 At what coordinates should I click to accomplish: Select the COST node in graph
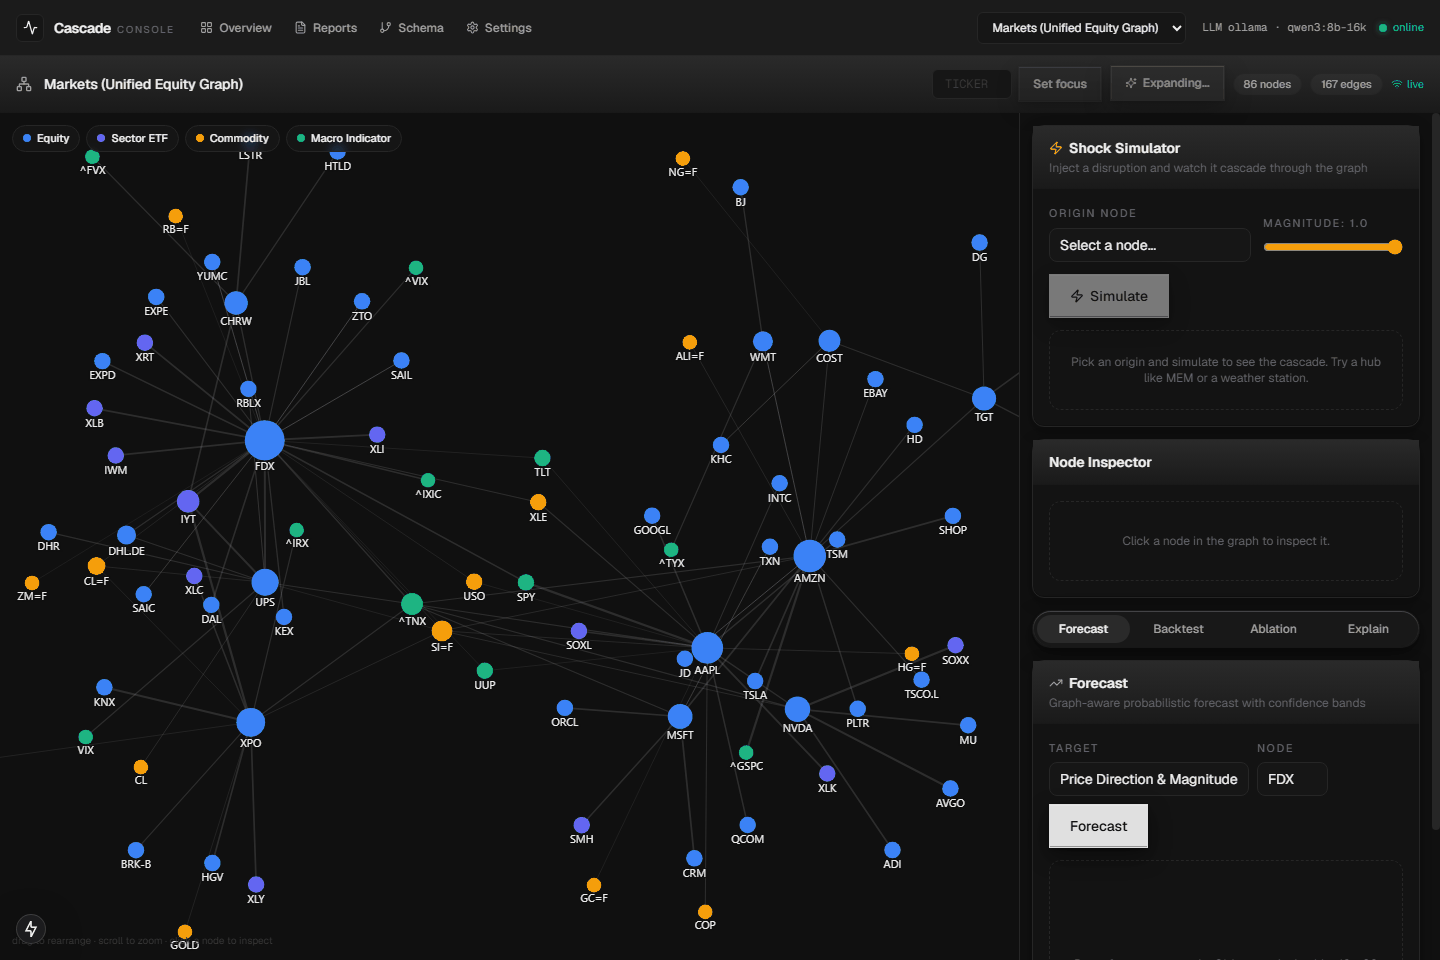pos(829,341)
